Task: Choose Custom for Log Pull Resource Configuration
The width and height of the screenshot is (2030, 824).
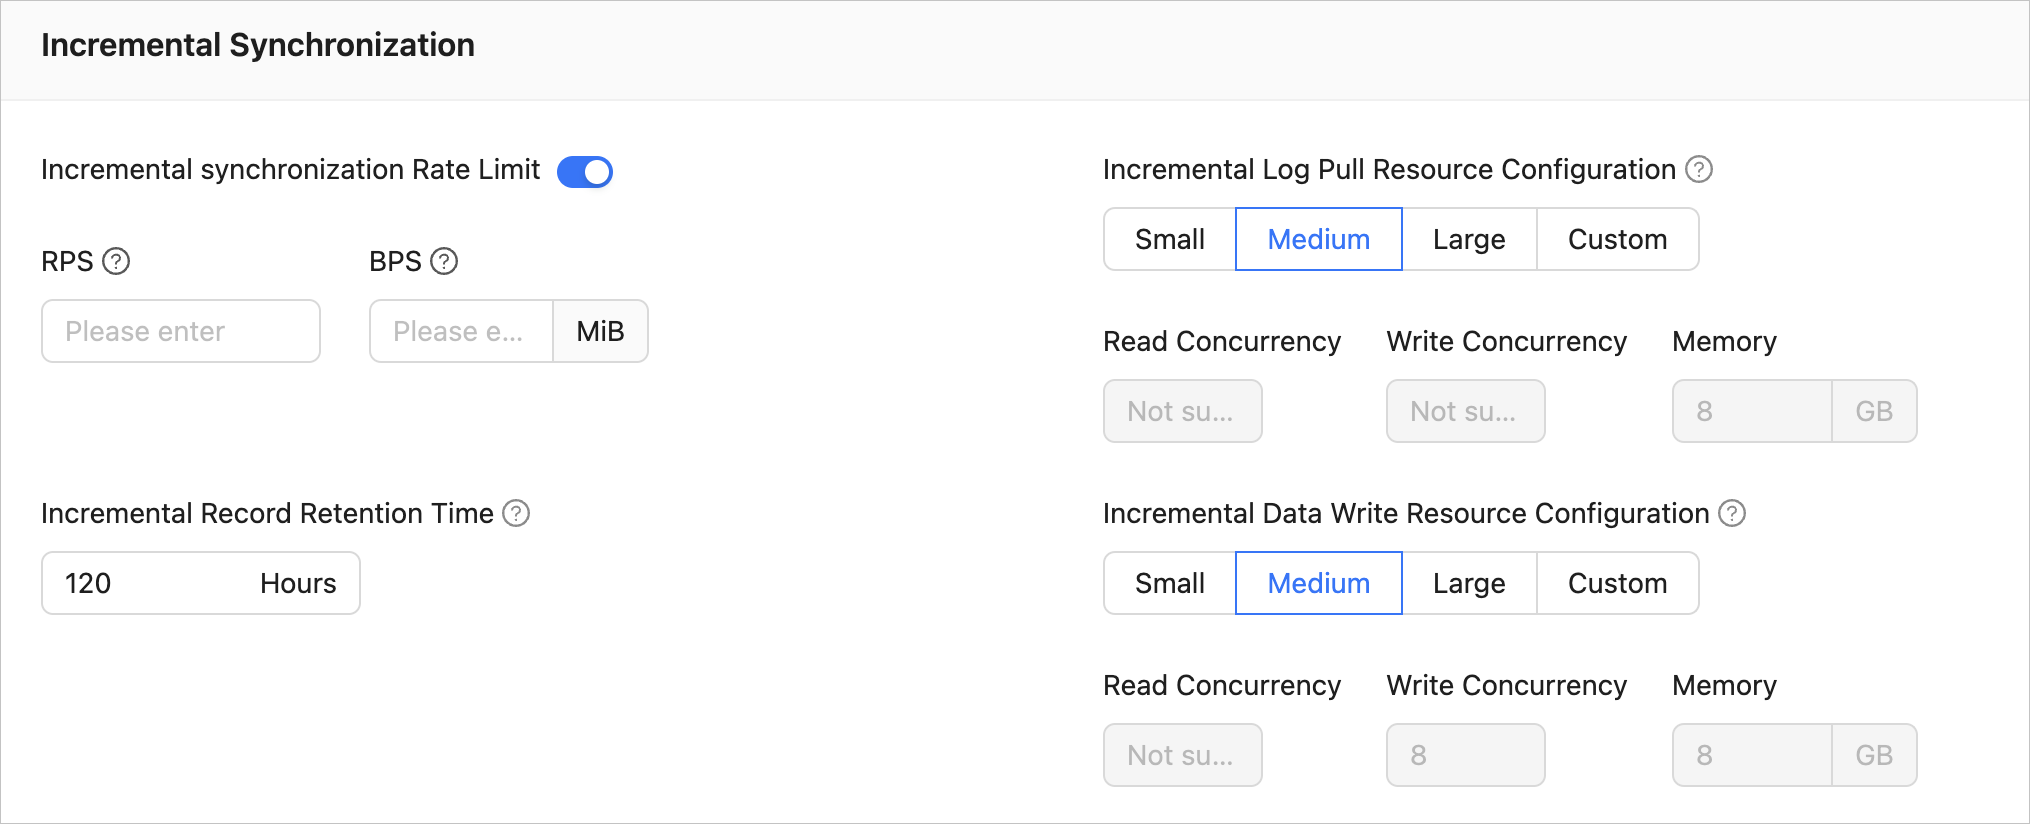Action: pos(1617,239)
